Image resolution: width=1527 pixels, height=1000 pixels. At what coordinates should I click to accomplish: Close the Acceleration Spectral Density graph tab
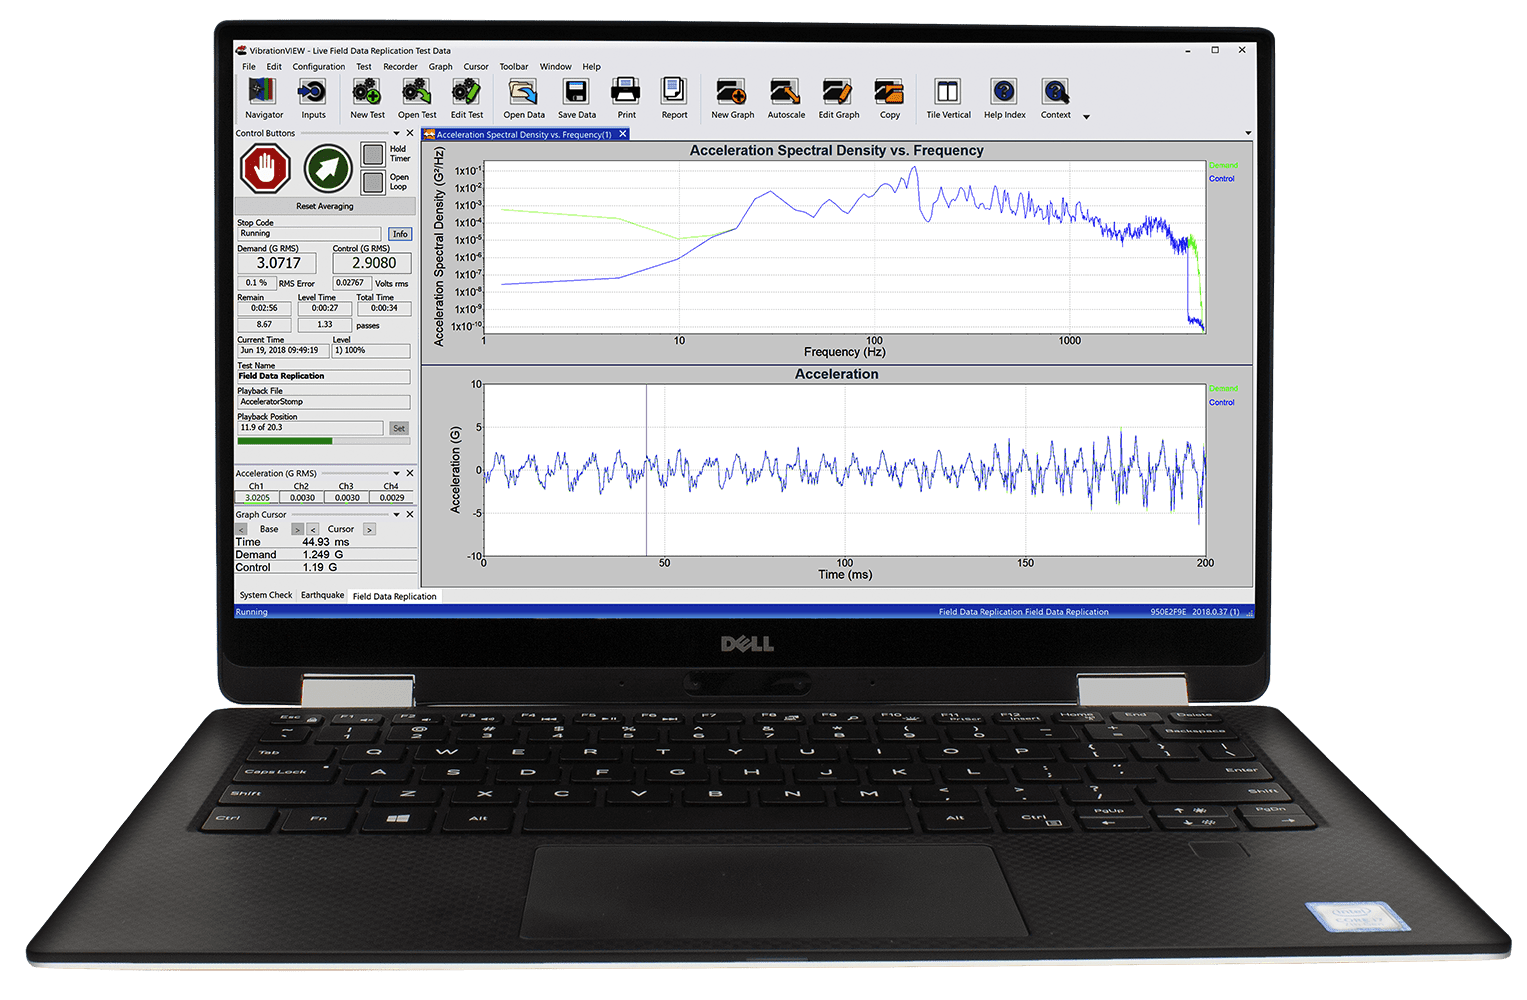pyautogui.click(x=623, y=134)
